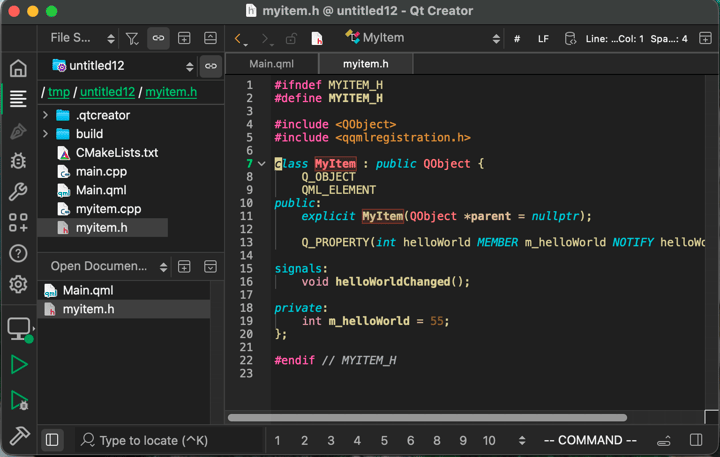
Task: Switch to the Main.qml editor tab
Action: pos(272,64)
